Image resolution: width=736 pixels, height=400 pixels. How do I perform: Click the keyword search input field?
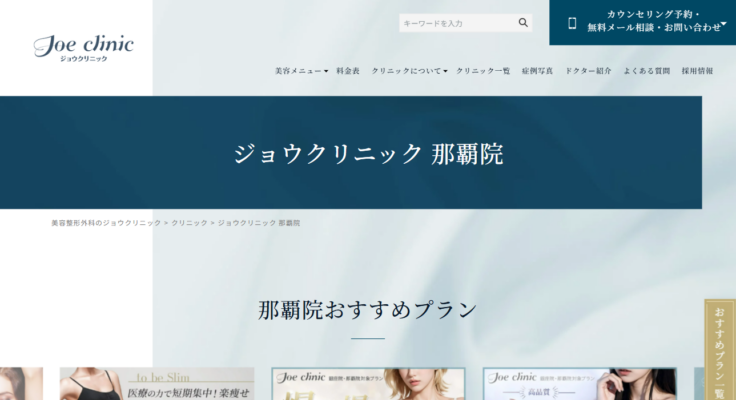click(456, 22)
